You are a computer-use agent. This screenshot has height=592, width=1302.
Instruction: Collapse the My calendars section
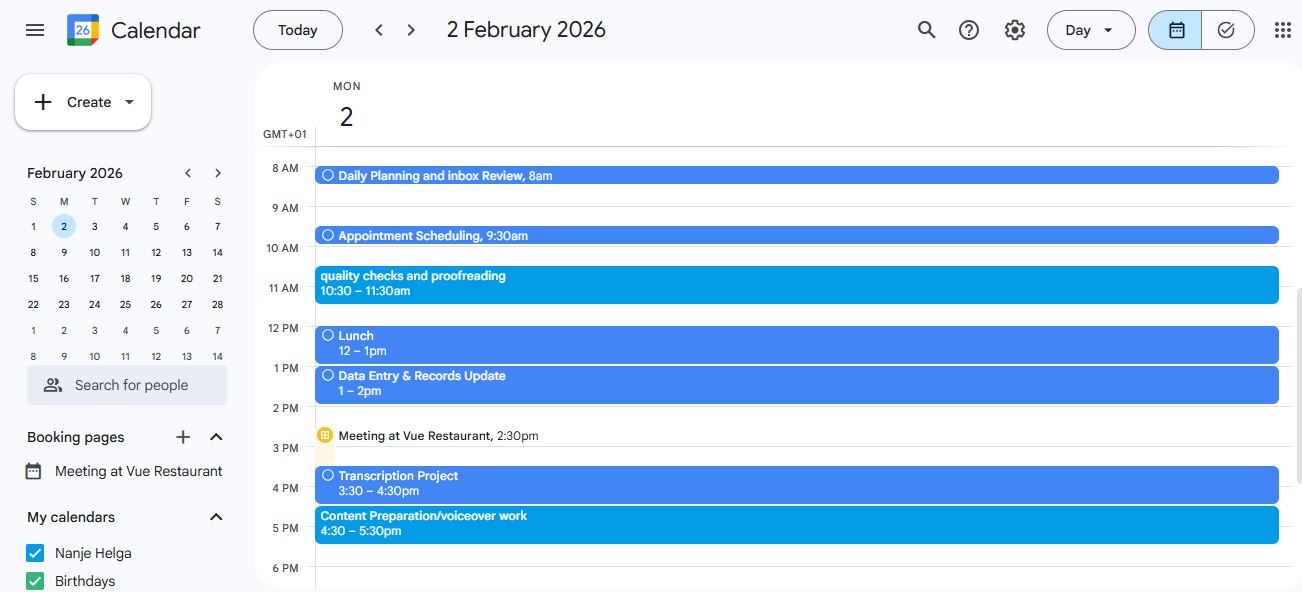point(216,517)
